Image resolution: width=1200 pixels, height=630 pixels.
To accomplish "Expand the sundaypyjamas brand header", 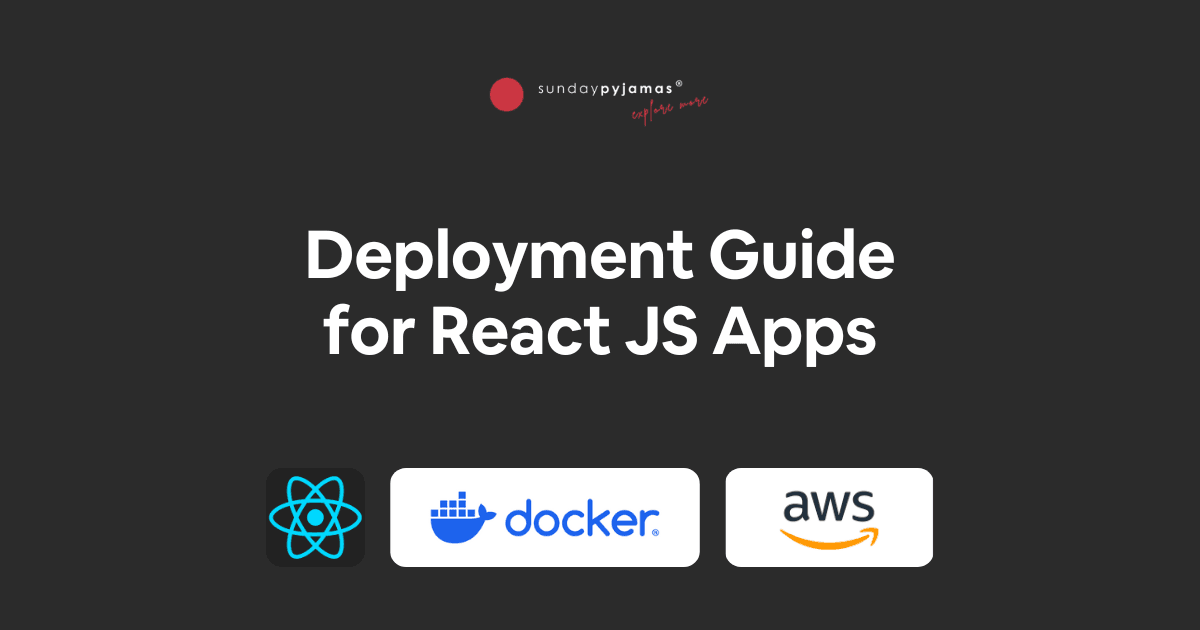I will pos(600,95).
